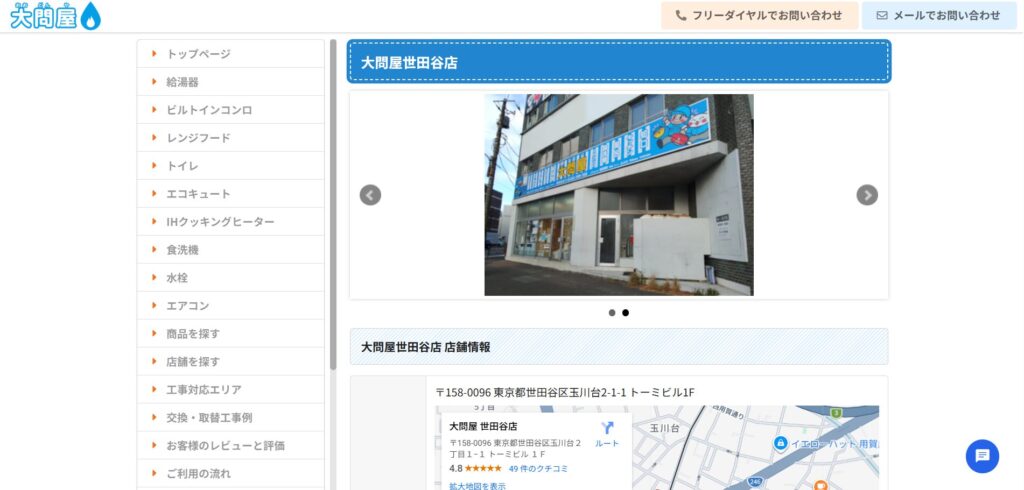This screenshot has width=1024, height=490.
Task: Click the storefront photo in the slideshow
Action: click(x=618, y=195)
